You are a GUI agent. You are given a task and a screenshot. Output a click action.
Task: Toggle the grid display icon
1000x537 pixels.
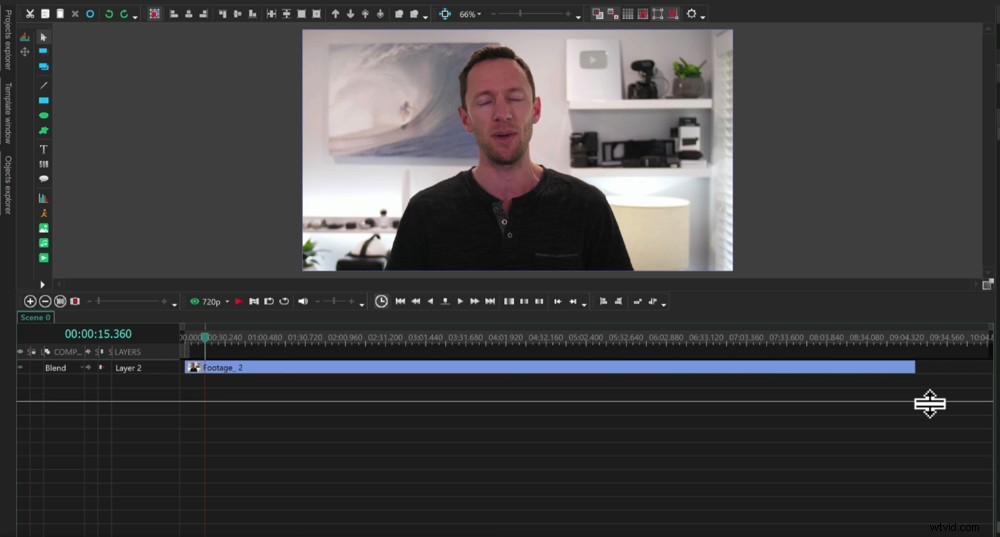628,13
